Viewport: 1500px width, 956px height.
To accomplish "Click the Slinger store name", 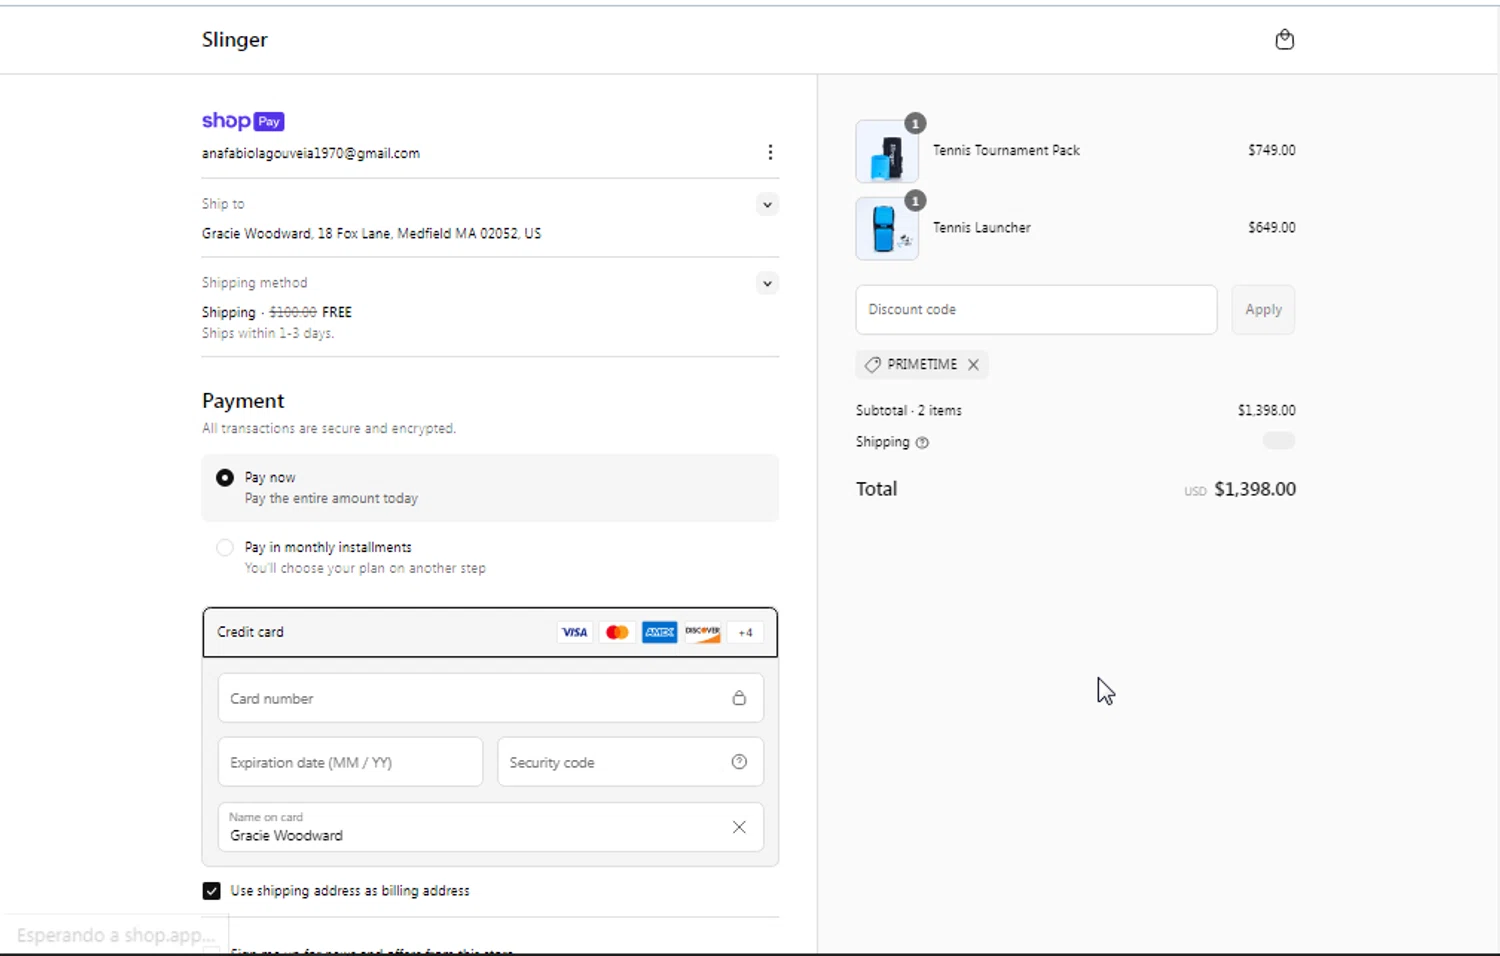I will tap(235, 40).
